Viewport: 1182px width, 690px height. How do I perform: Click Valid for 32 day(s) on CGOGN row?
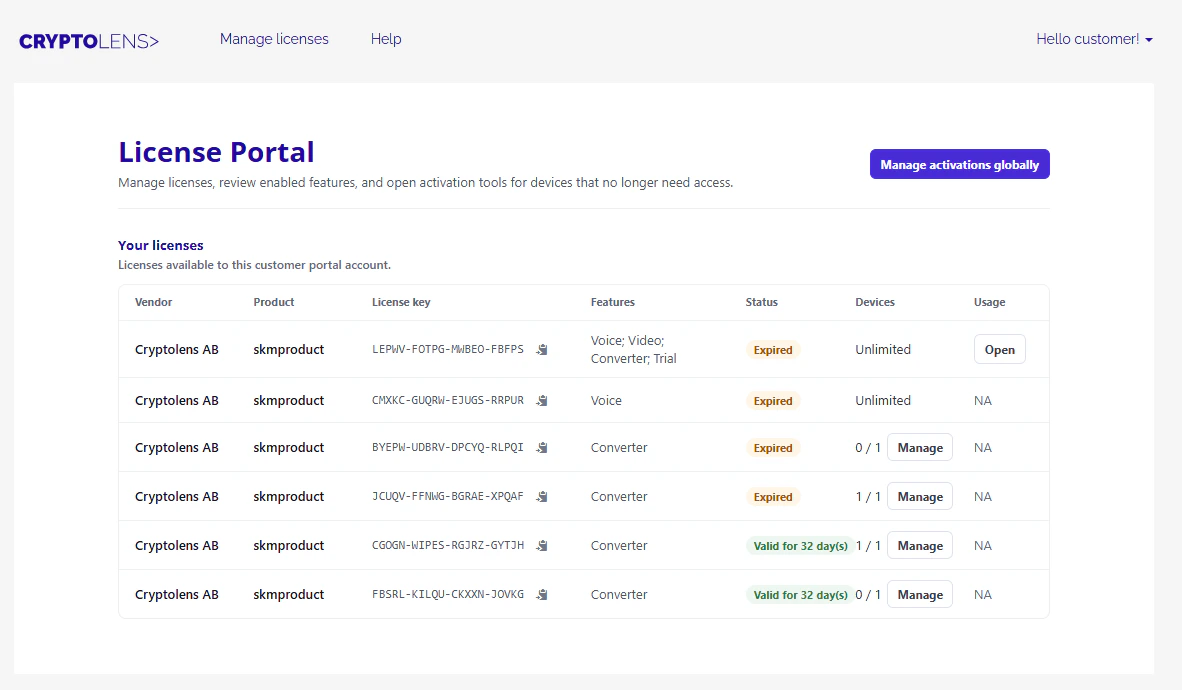(x=800, y=546)
